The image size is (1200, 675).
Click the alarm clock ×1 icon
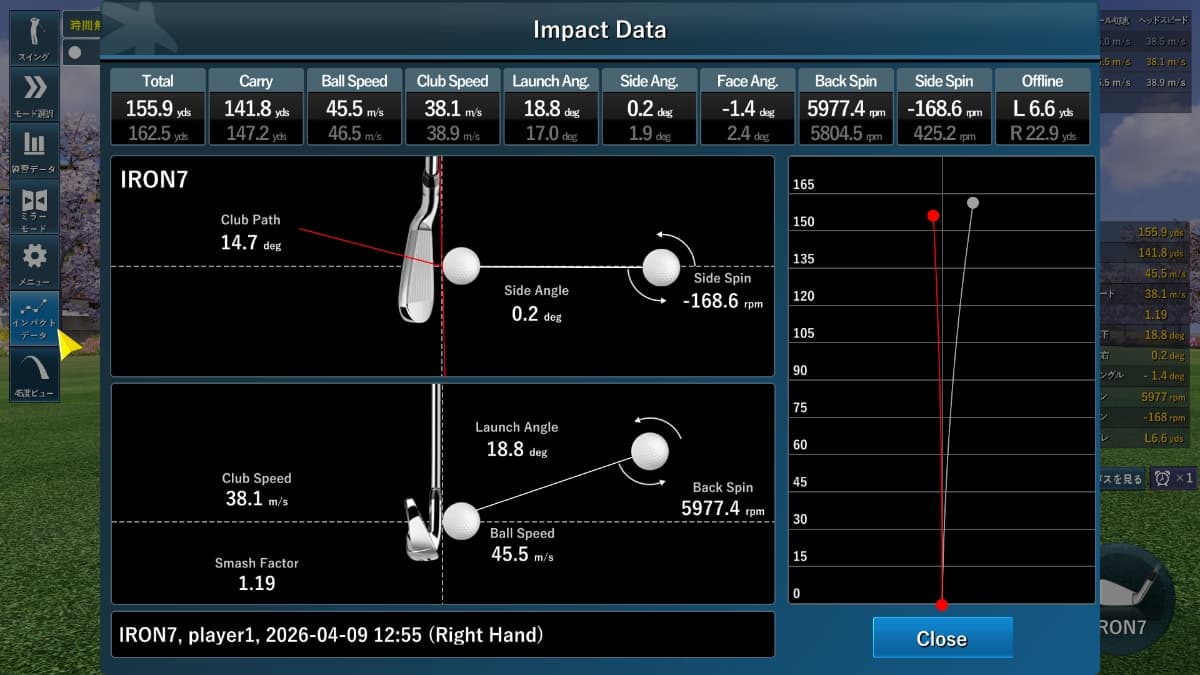(1173, 478)
